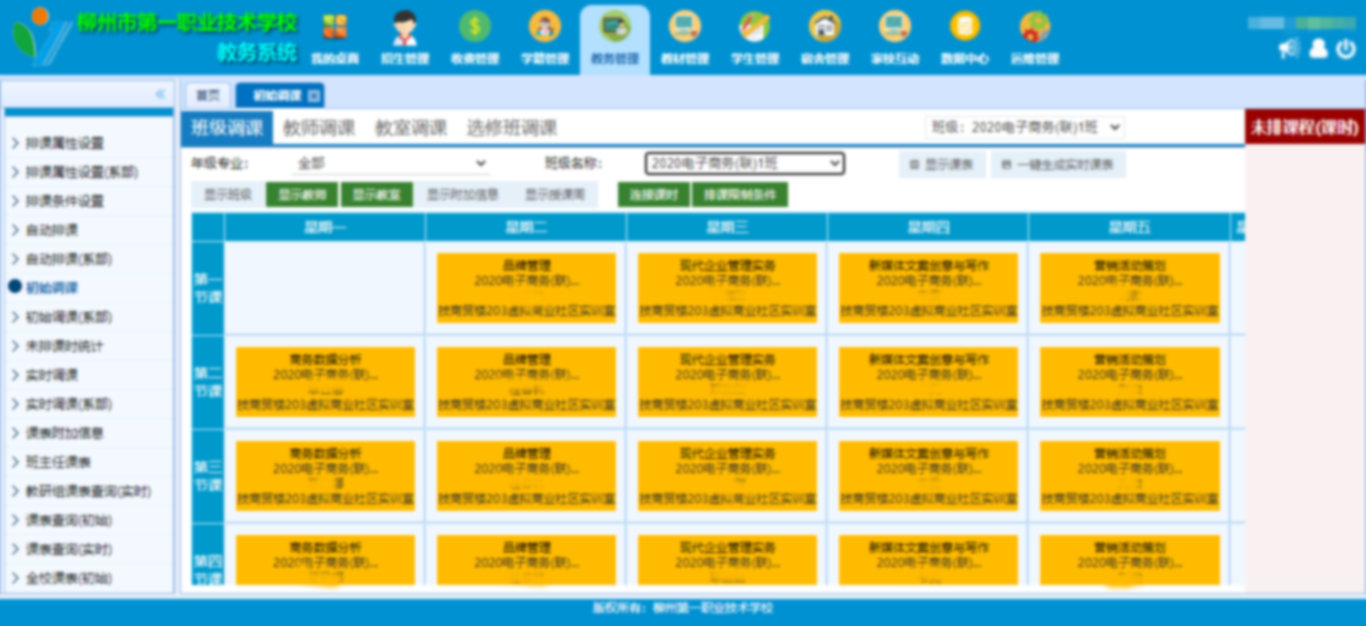Select Wednesday first-period 现代企业管理实务 card
Image resolution: width=1366 pixels, height=626 pixels.
727,287
